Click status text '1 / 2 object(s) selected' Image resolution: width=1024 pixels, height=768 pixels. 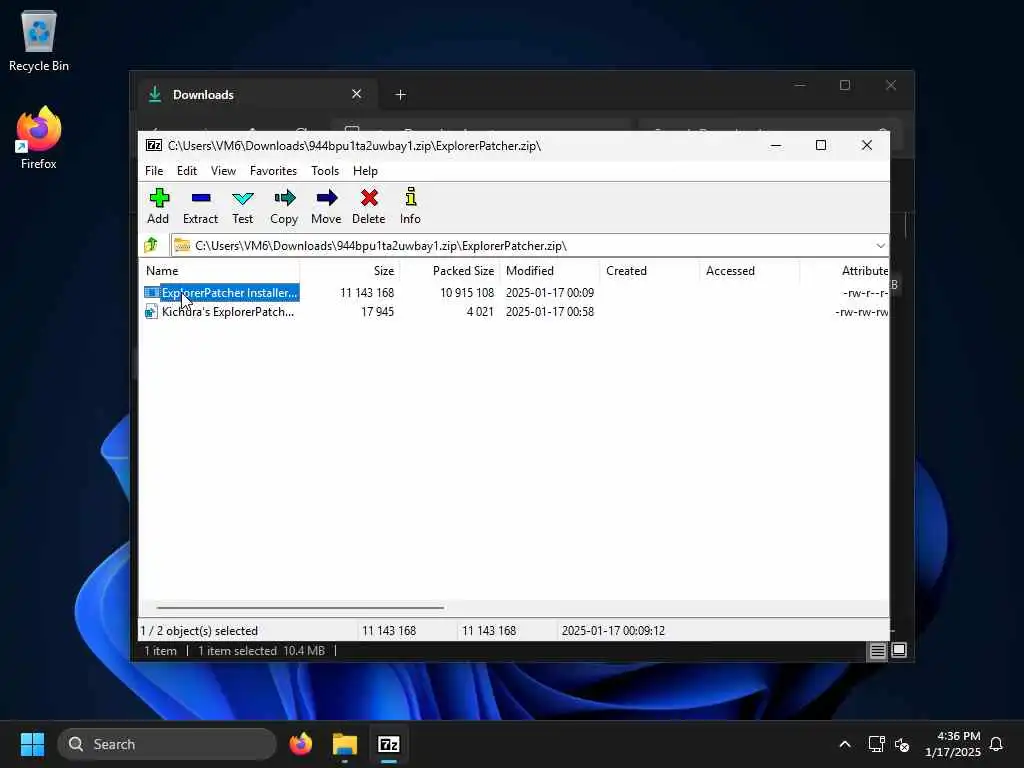199,631
